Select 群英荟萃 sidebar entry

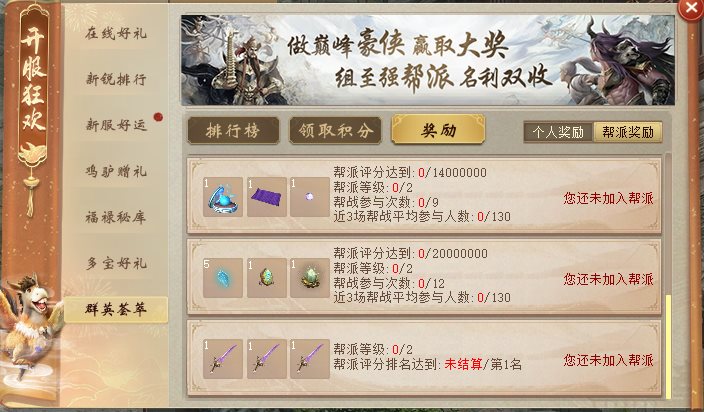click(x=116, y=309)
